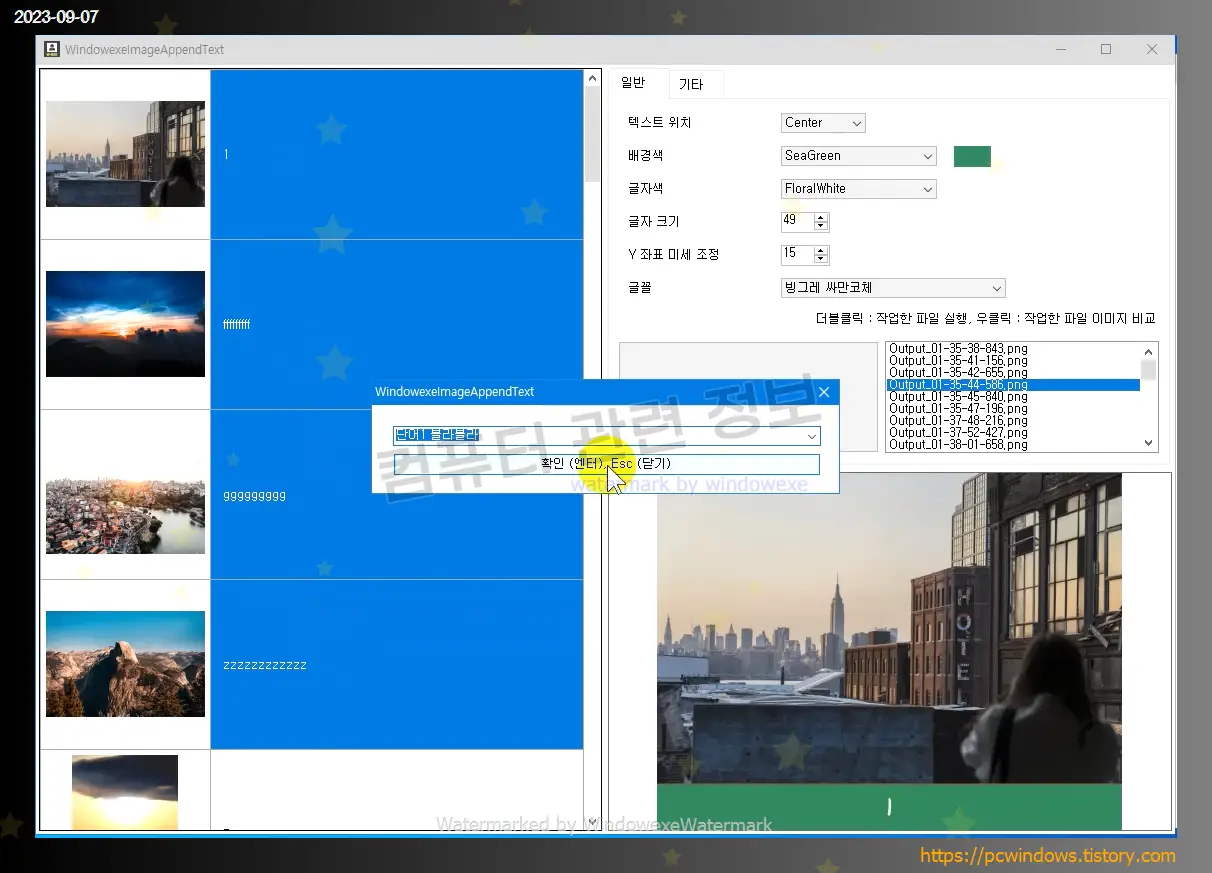Viewport: 1212px width, 873px height.
Task: Click the text cell containing 1
Action: pos(397,154)
